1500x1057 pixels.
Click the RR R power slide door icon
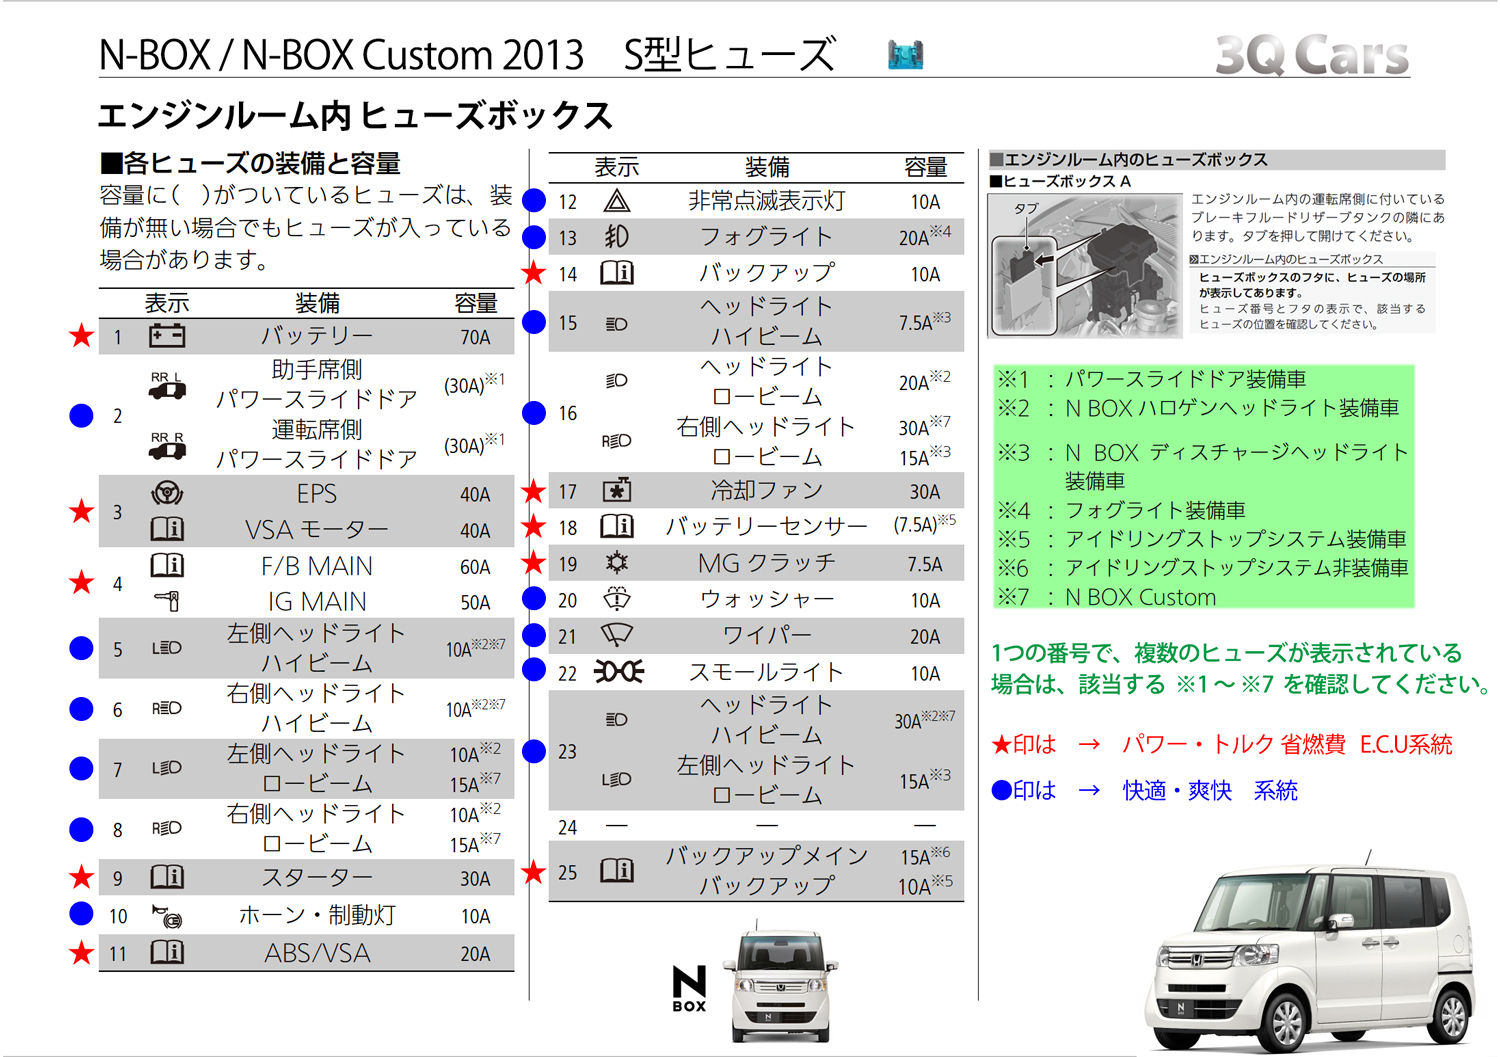[167, 446]
